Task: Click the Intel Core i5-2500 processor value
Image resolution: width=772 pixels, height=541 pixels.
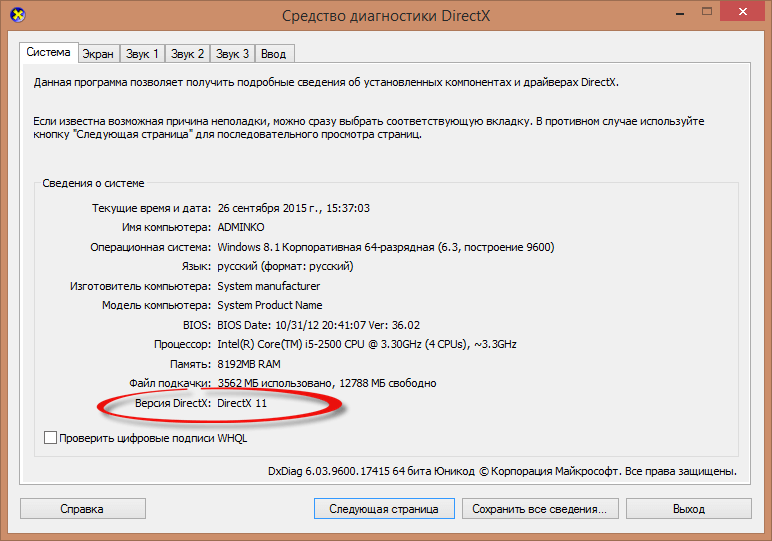Action: 367,344
